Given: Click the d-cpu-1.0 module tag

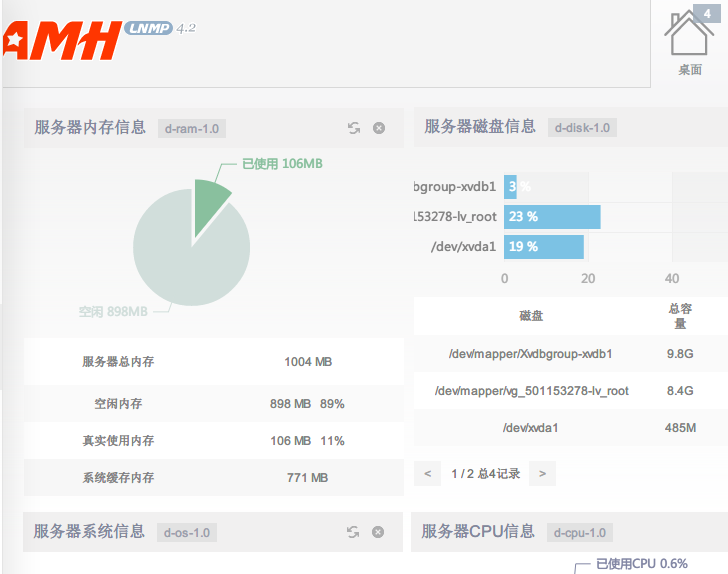Looking at the screenshot, I should [x=579, y=532].
